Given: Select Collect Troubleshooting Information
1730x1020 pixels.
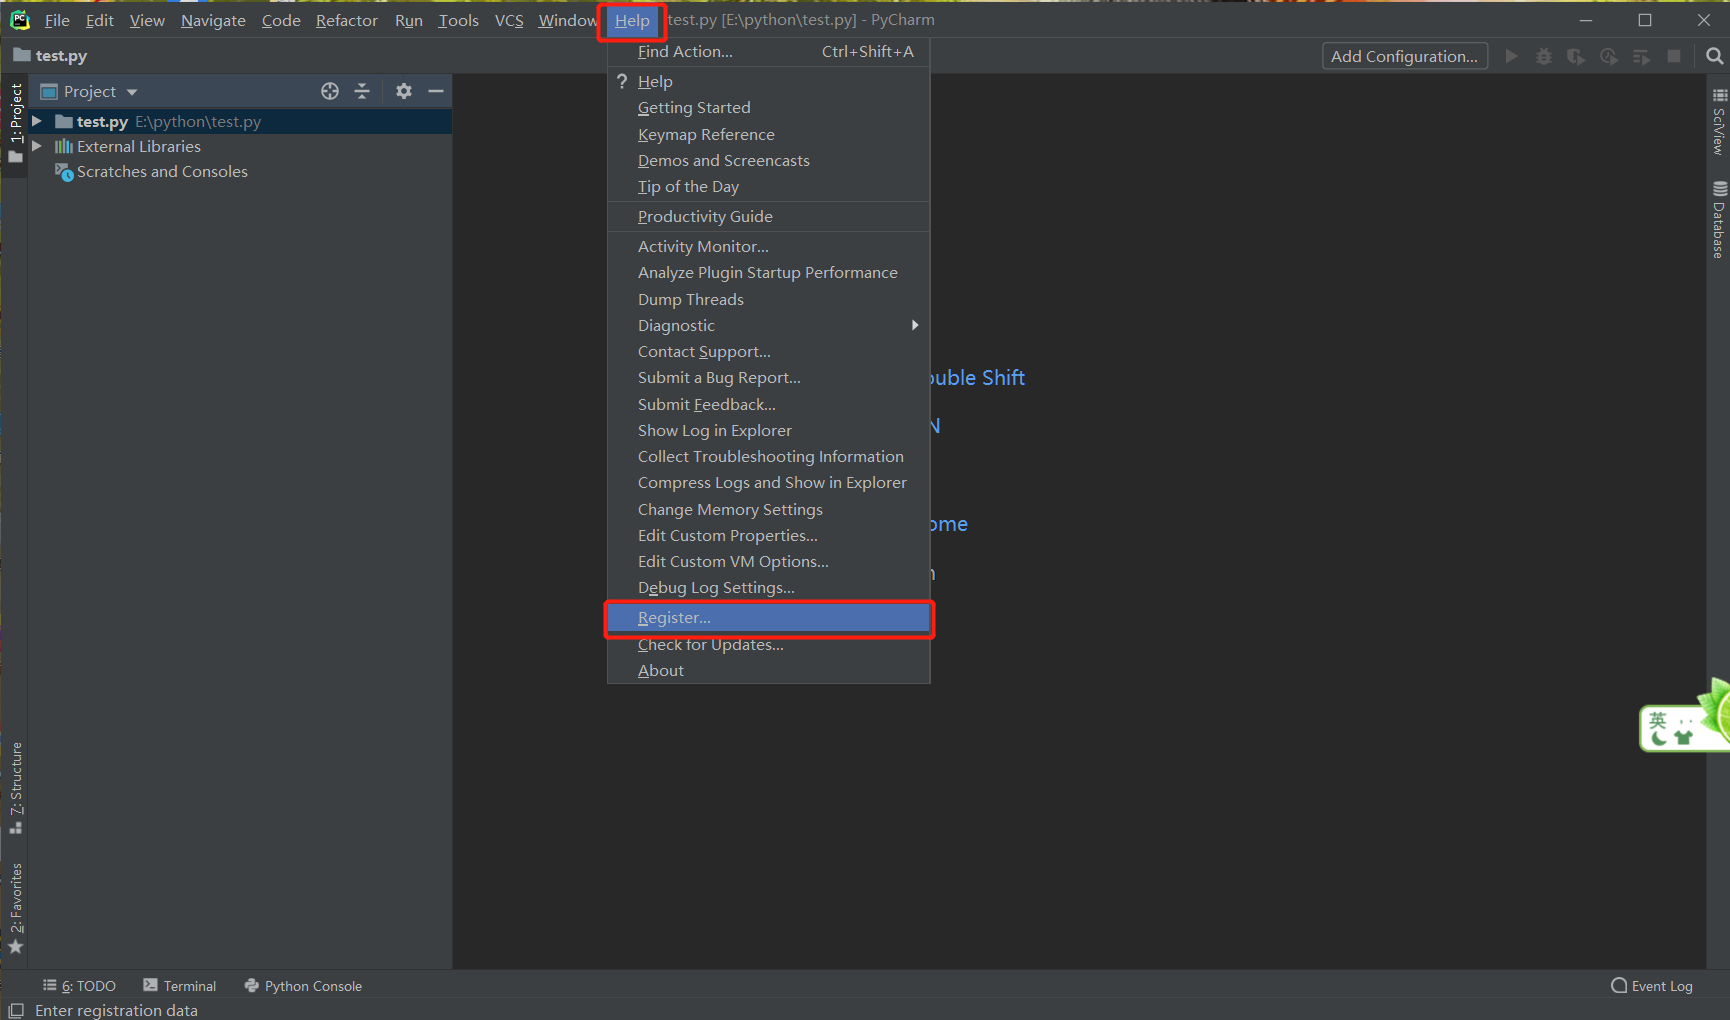Looking at the screenshot, I should click(x=768, y=456).
